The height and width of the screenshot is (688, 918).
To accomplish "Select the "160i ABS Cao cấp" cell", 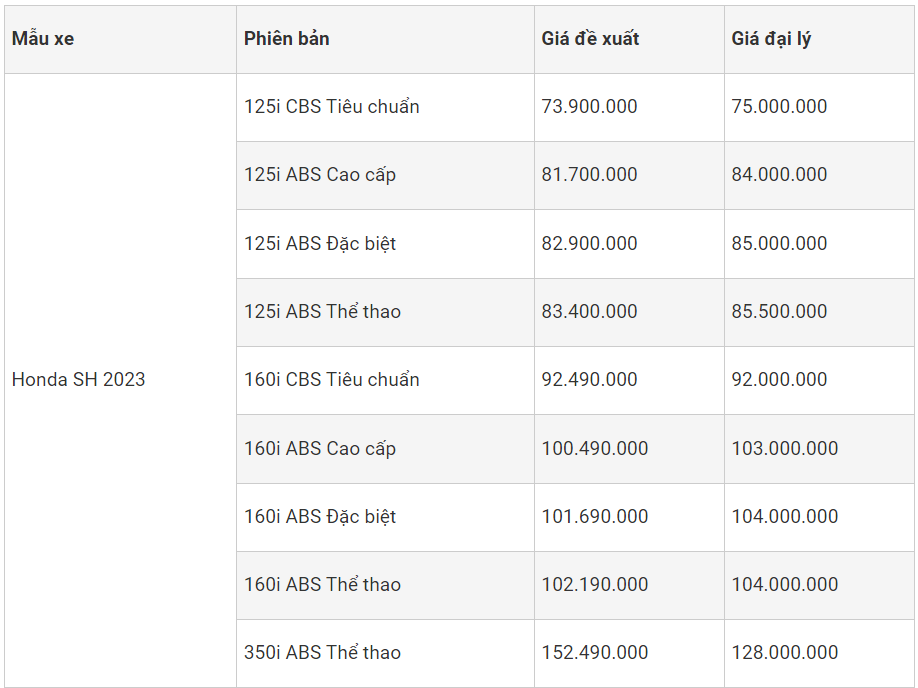I will [x=320, y=449].
